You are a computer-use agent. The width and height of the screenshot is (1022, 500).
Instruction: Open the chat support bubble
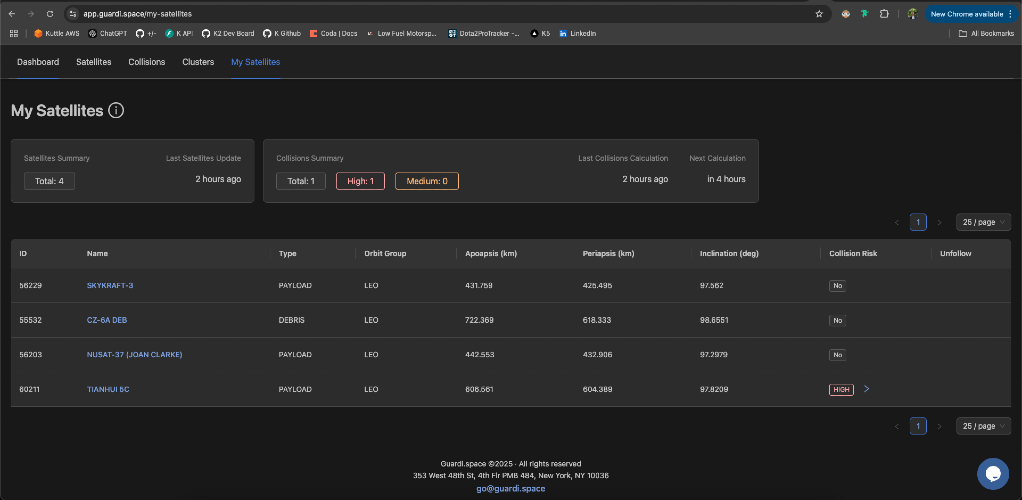pyautogui.click(x=993, y=474)
